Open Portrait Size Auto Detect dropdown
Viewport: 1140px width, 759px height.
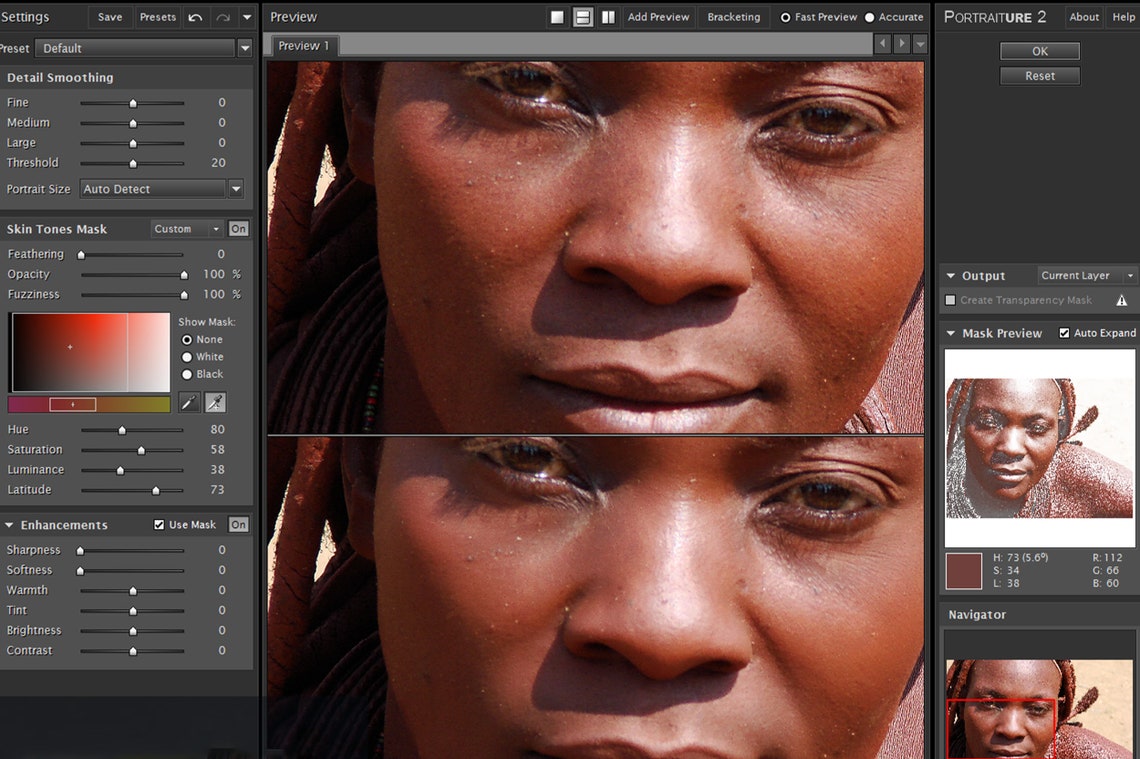pos(161,189)
